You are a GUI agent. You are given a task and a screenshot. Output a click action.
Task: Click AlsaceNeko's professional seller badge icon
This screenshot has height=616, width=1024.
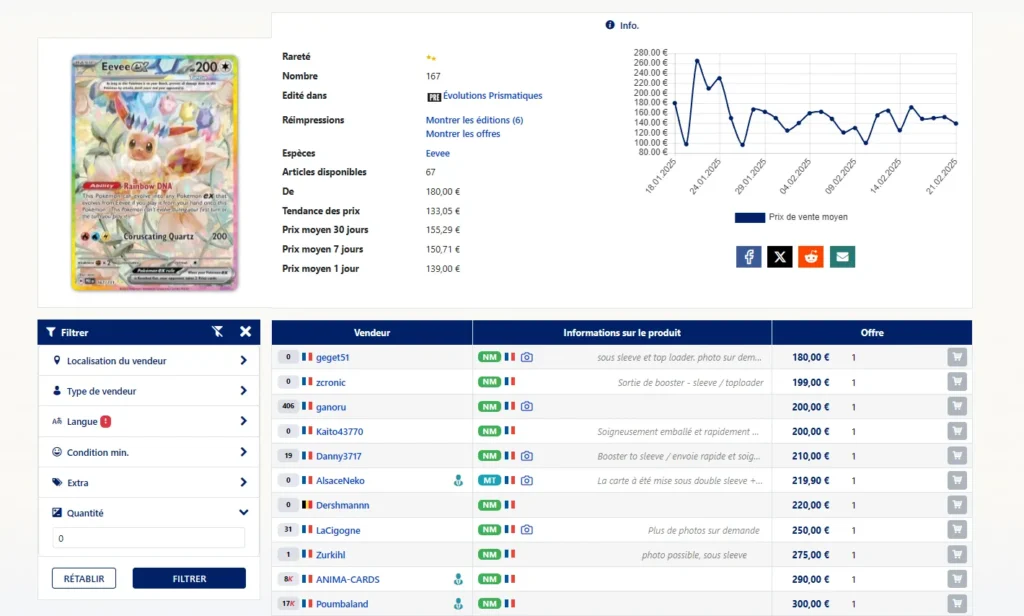click(458, 481)
